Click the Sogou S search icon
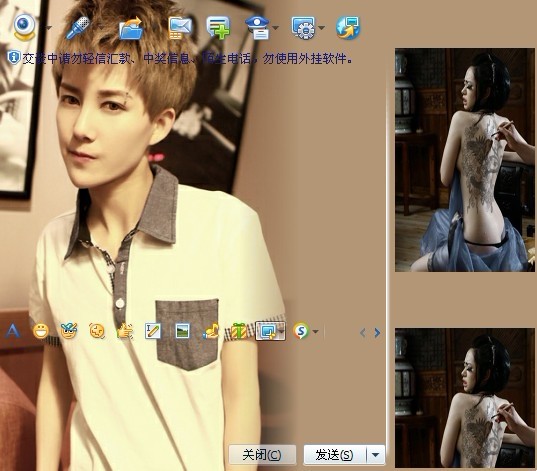The width and height of the screenshot is (537, 471). (x=301, y=331)
